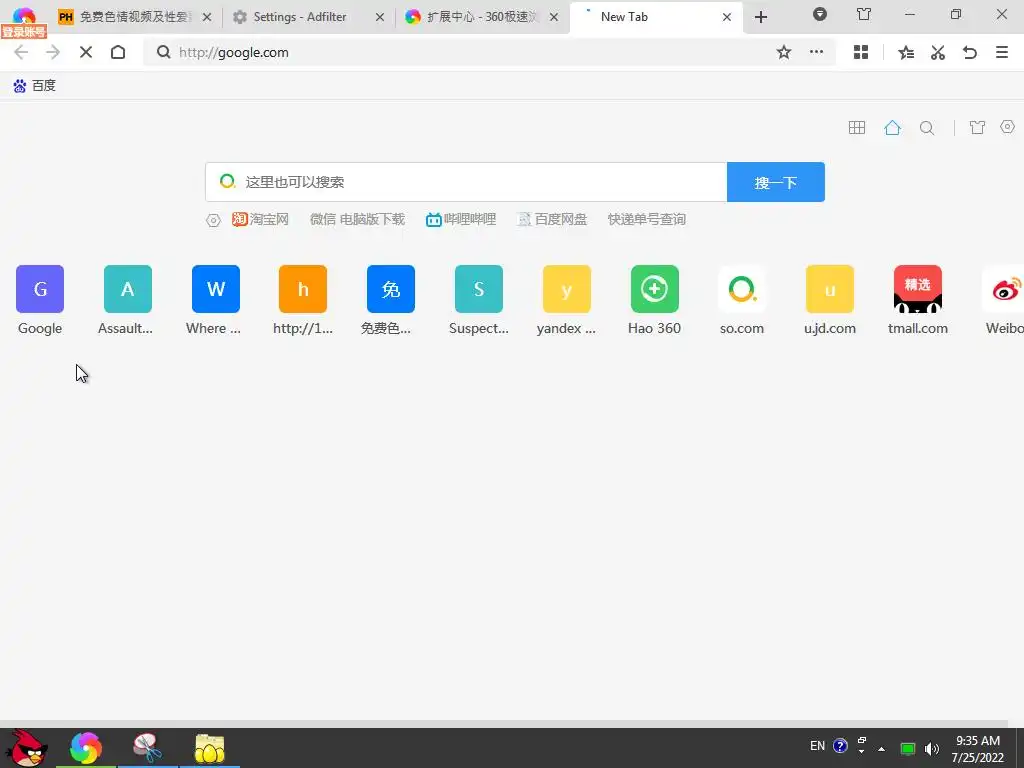The width and height of the screenshot is (1024, 768).
Task: Switch the new tab page to grid view
Action: point(857,127)
